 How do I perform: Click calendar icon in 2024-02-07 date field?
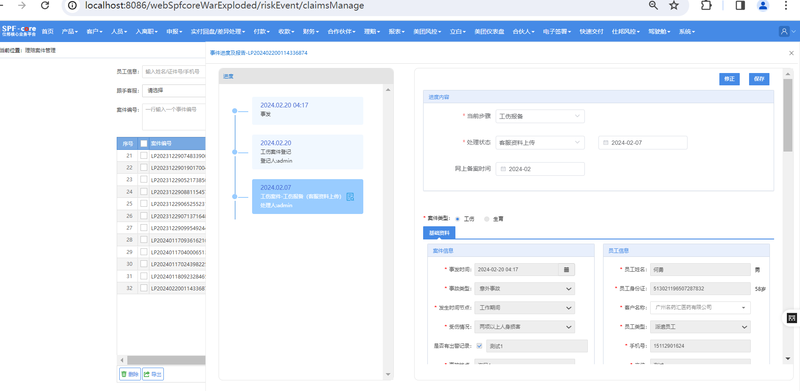pyautogui.click(x=606, y=143)
